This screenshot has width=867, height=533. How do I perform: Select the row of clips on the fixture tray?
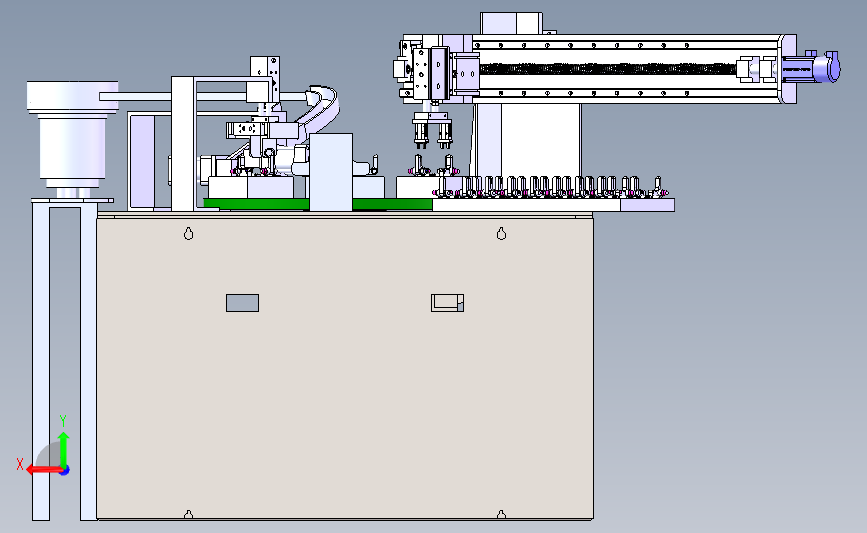tap(551, 187)
